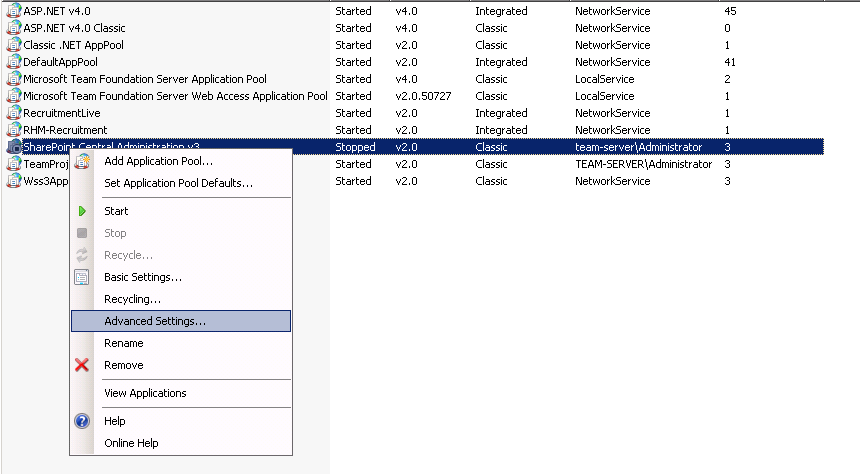Click the Stopped status of SharePoint pool

pyautogui.click(x=355, y=147)
